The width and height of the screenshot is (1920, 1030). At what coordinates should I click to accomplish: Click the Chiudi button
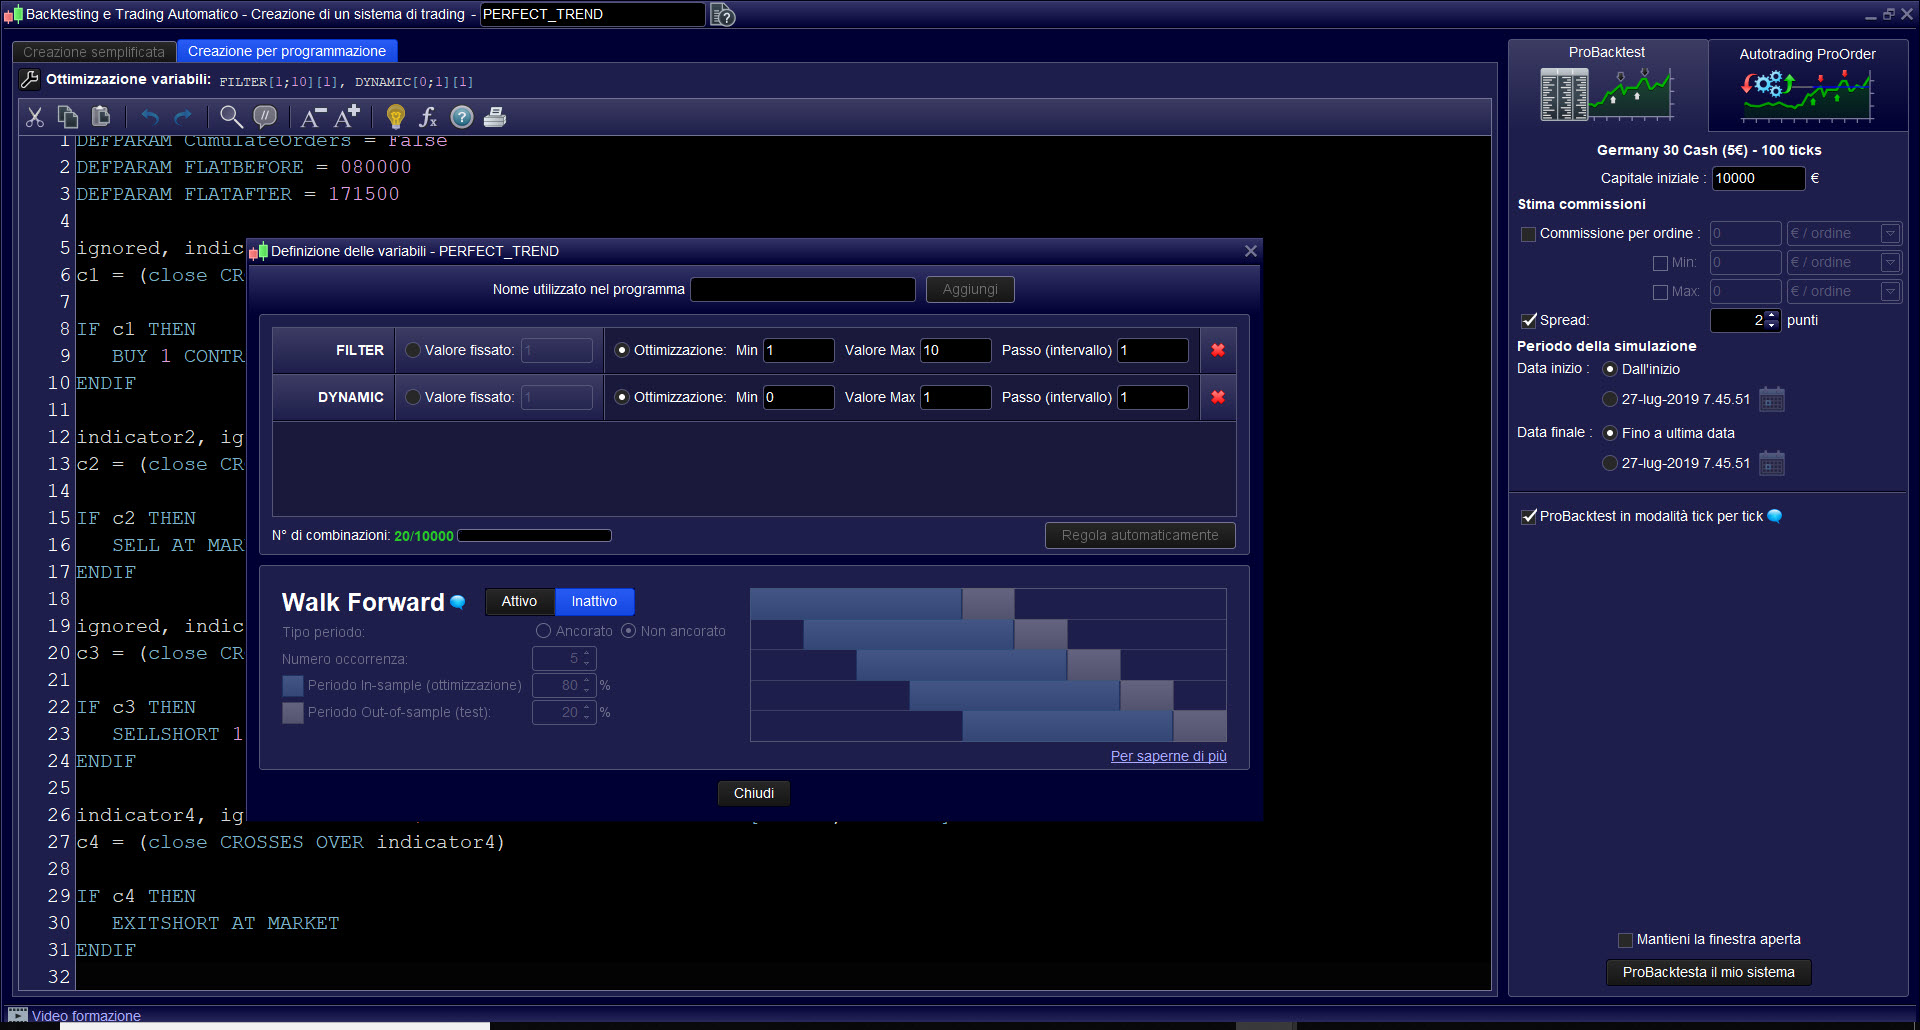pyautogui.click(x=753, y=793)
